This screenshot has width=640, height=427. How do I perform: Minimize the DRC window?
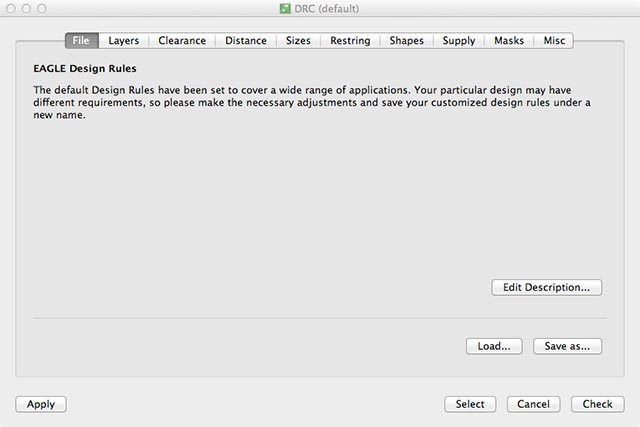27,9
